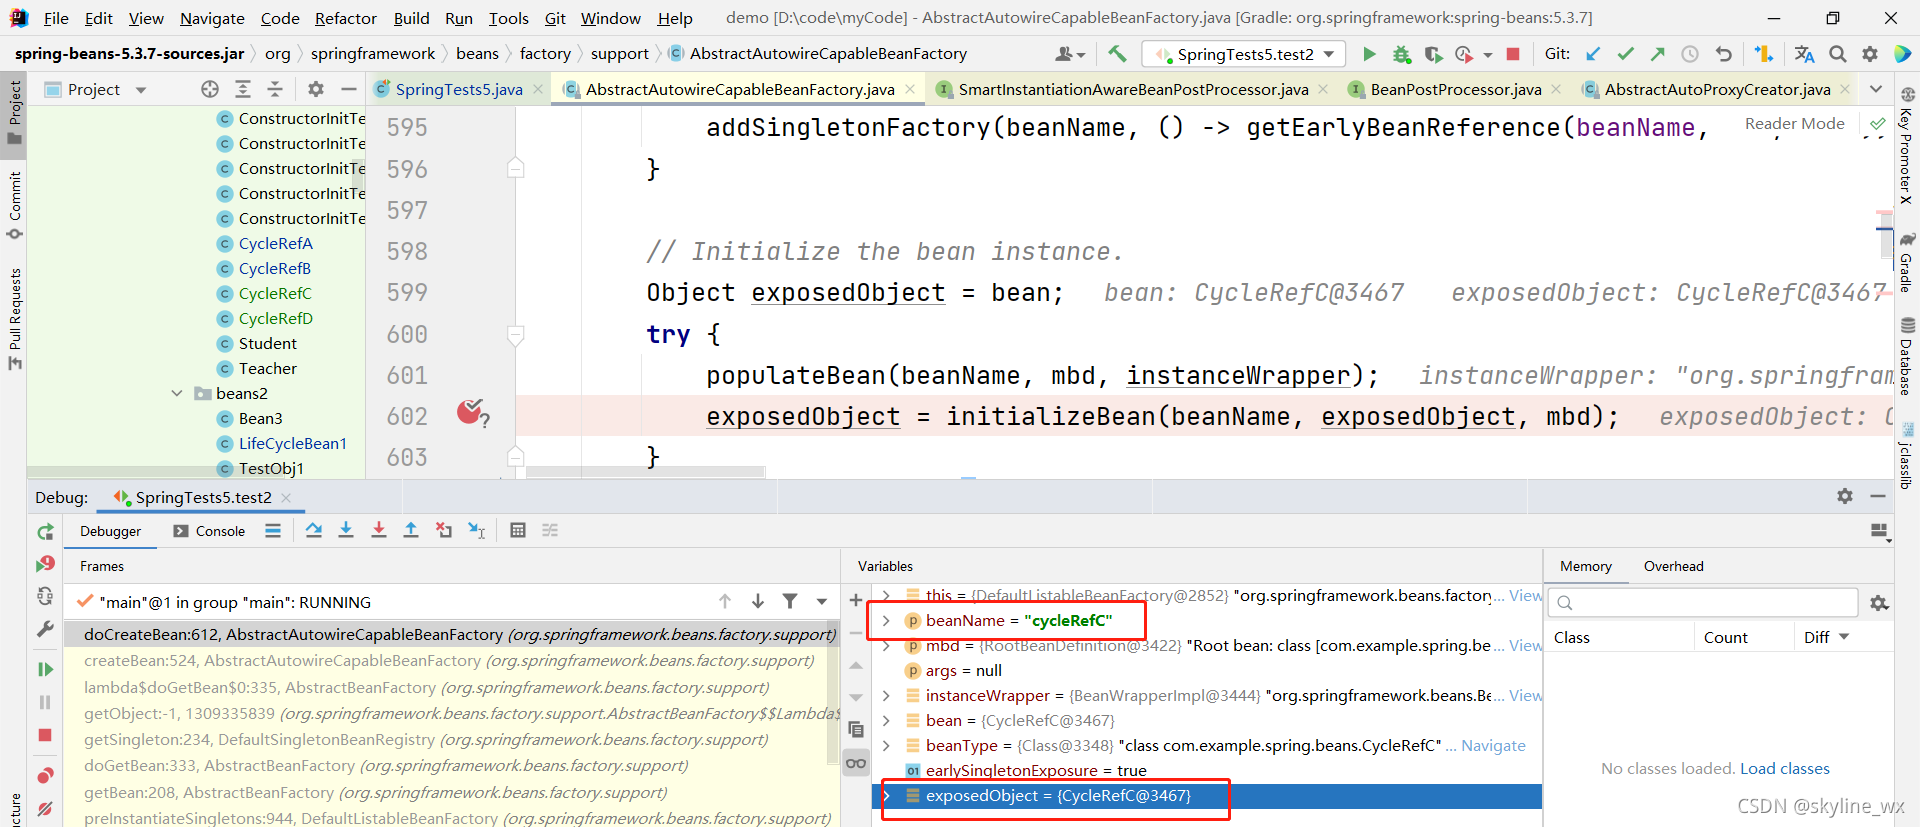
Task: Open the Navigate menu
Action: point(212,18)
